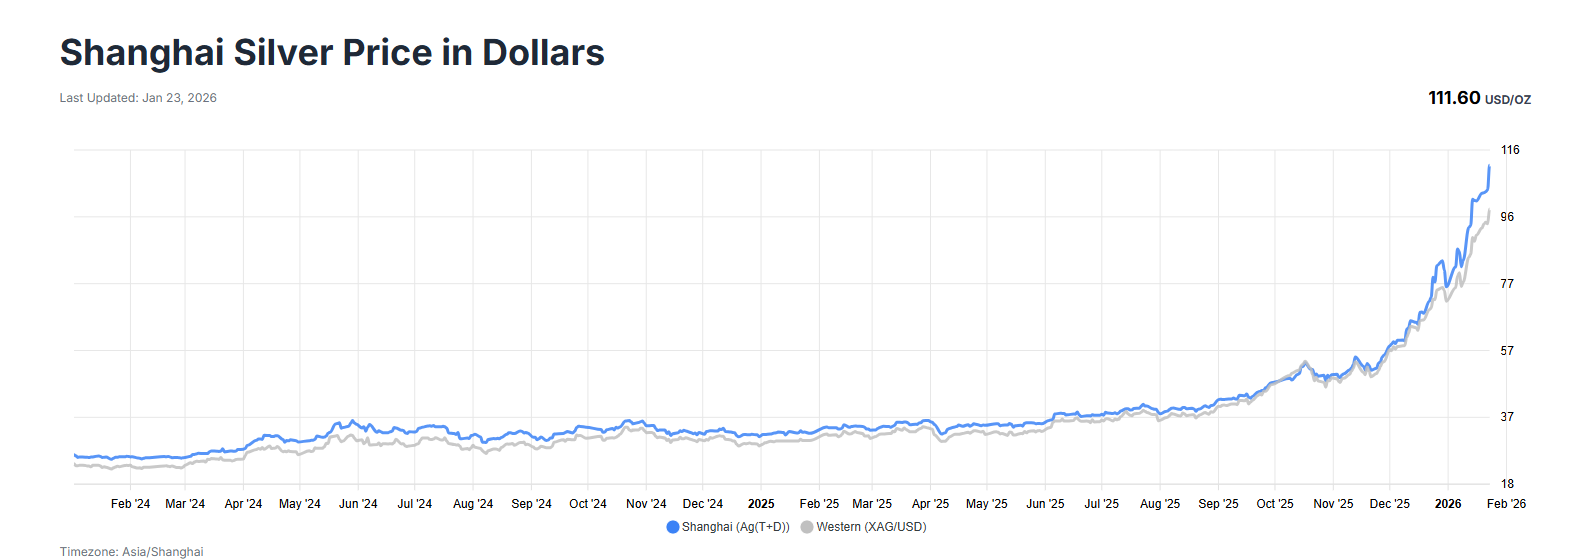1591x560 pixels.
Task: Toggle the Western (XAG/USD) series label
Action: point(871,527)
